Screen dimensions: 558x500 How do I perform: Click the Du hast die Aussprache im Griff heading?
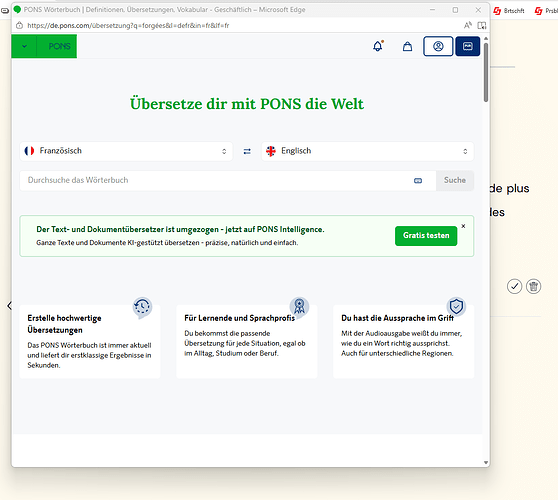pos(398,318)
